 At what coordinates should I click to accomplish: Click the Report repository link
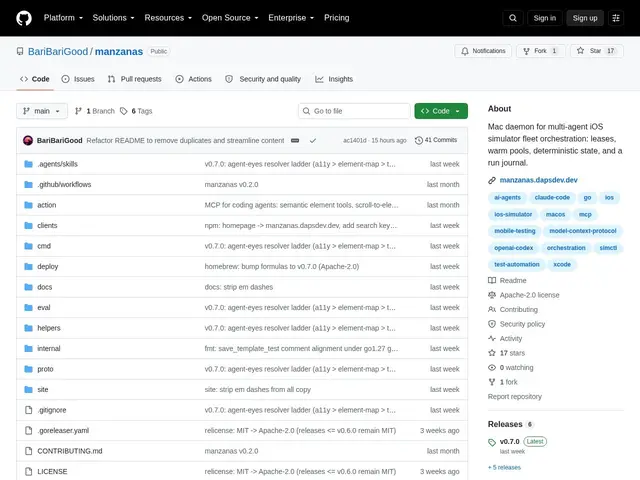pos(515,396)
